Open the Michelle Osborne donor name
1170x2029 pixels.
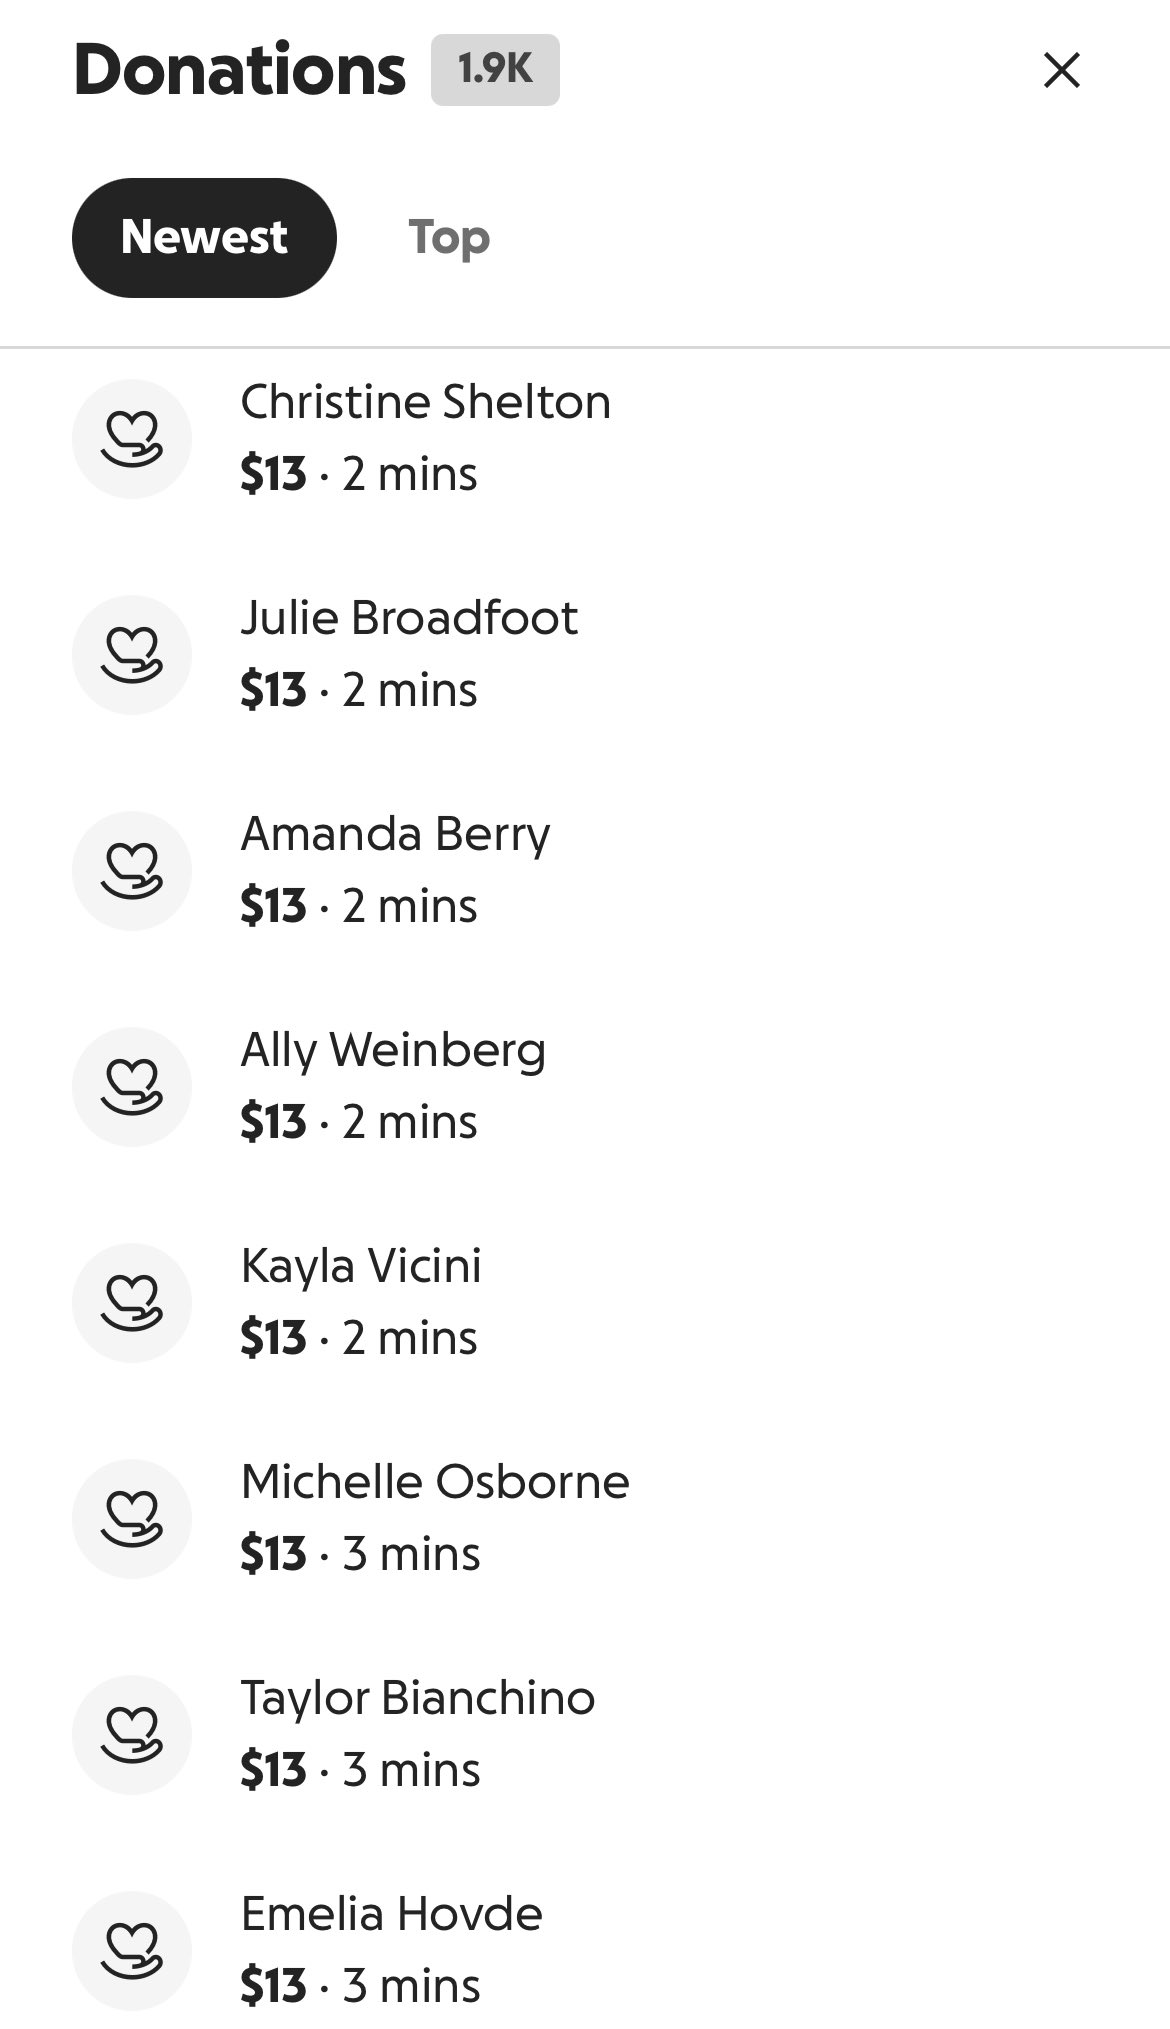click(x=435, y=1482)
